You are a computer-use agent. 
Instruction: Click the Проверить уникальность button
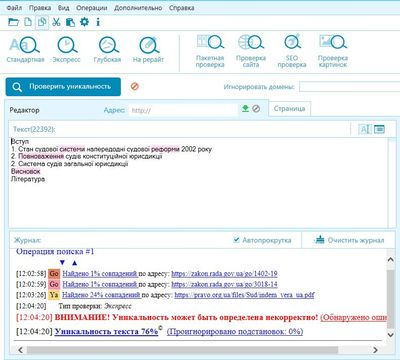[x=63, y=87]
